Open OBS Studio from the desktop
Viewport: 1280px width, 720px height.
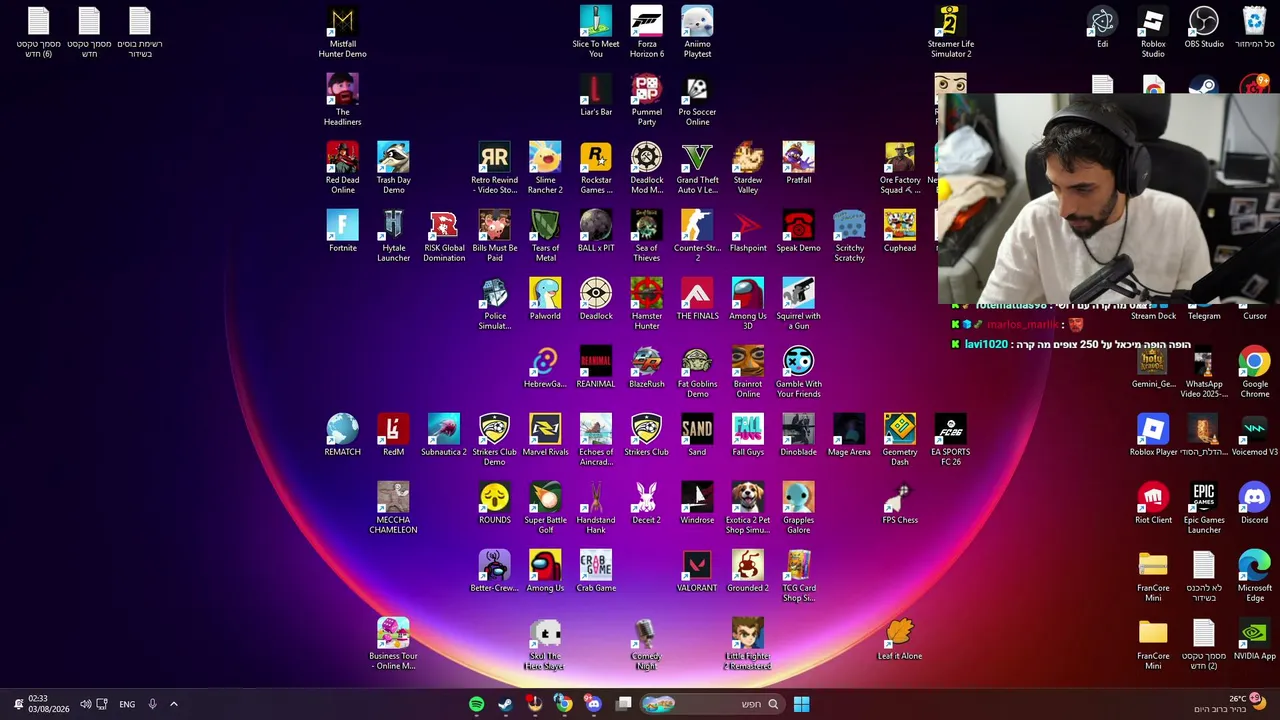coord(1204,28)
